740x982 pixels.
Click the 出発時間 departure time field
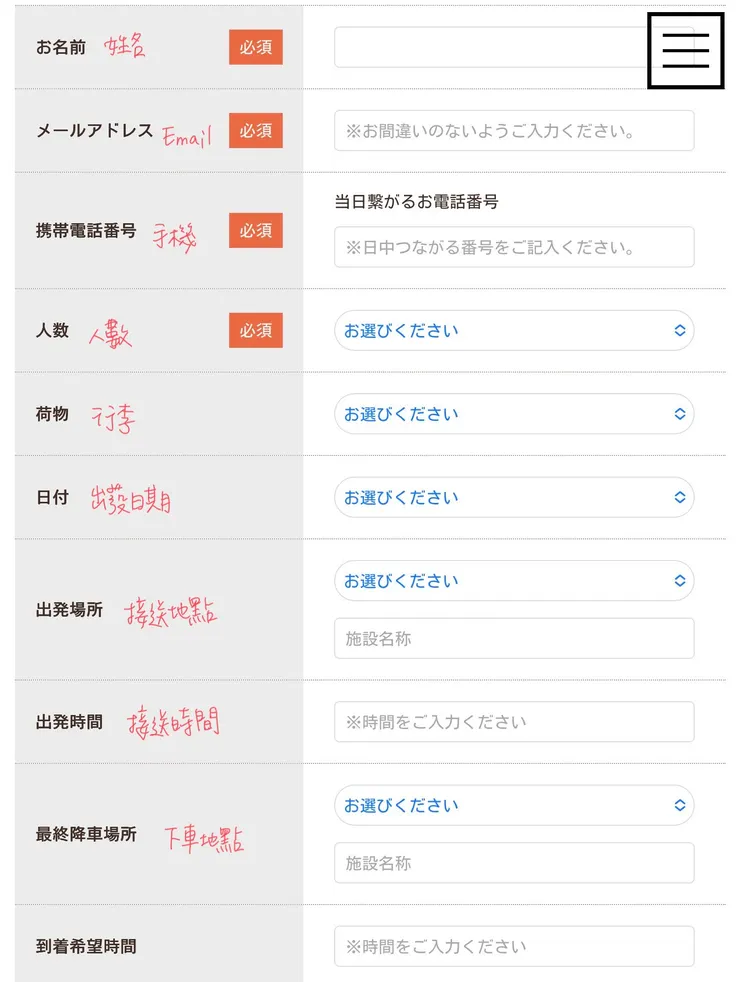[514, 722]
